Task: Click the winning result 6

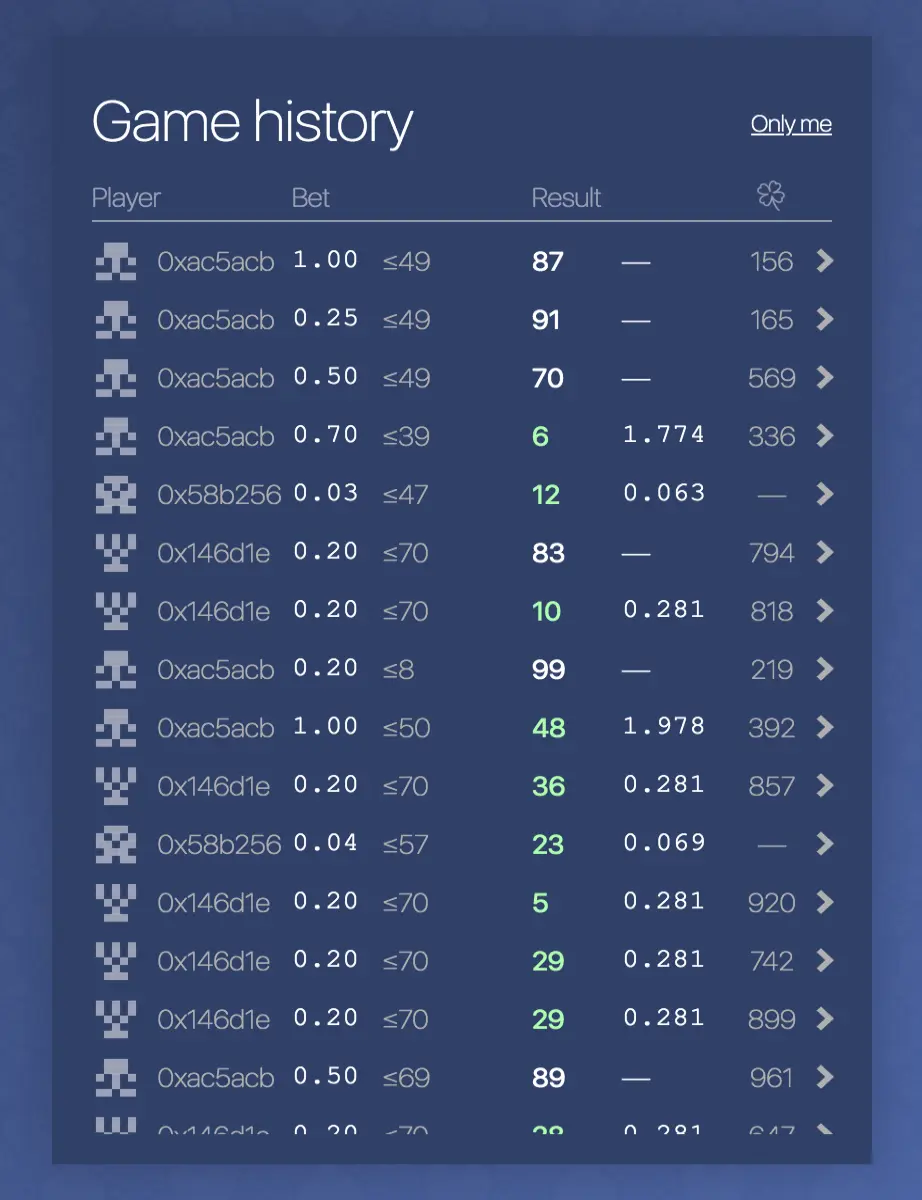Action: coord(540,436)
